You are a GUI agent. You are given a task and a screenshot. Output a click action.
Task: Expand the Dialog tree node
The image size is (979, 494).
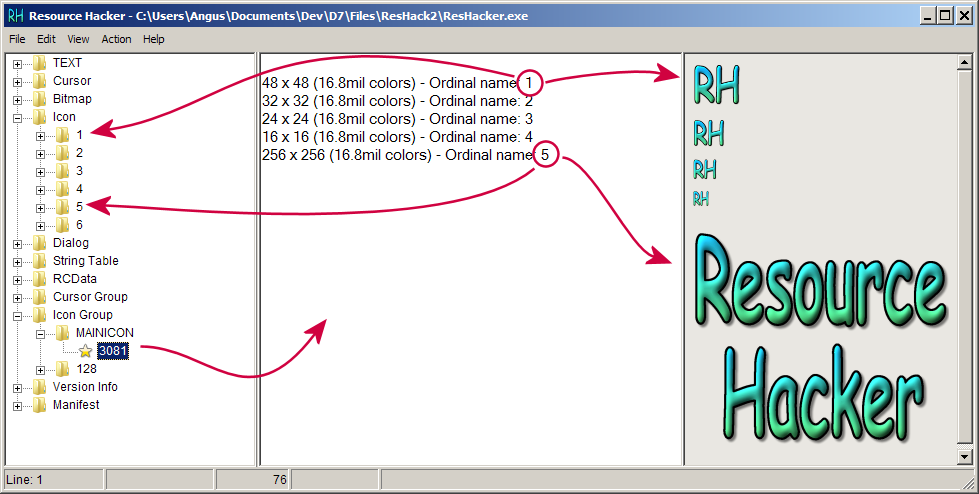tap(18, 243)
